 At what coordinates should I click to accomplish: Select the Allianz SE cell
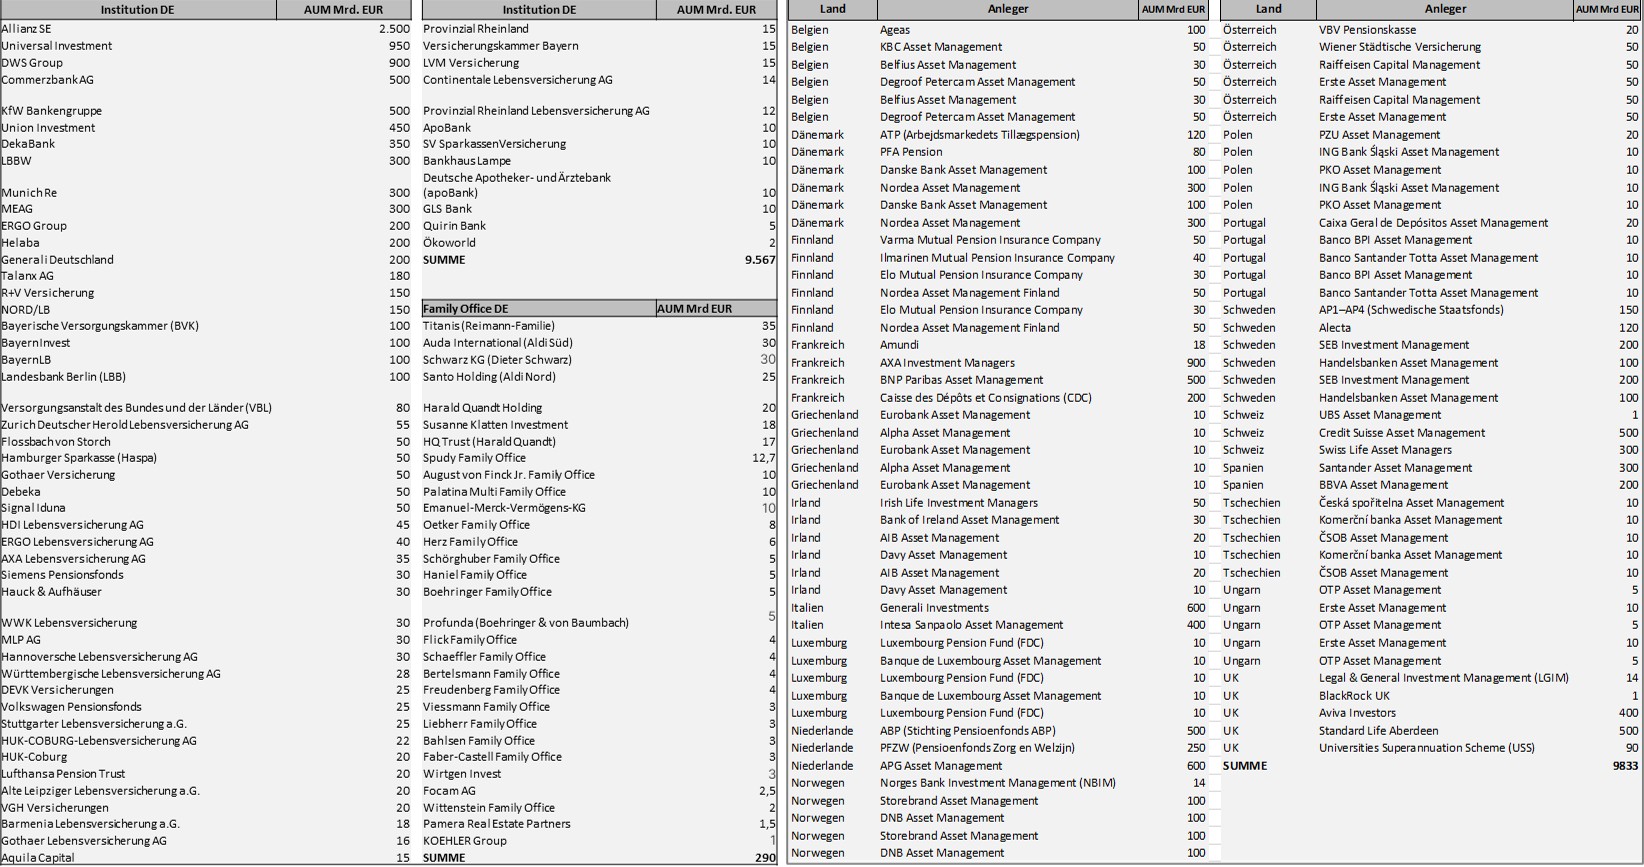tap(26, 29)
